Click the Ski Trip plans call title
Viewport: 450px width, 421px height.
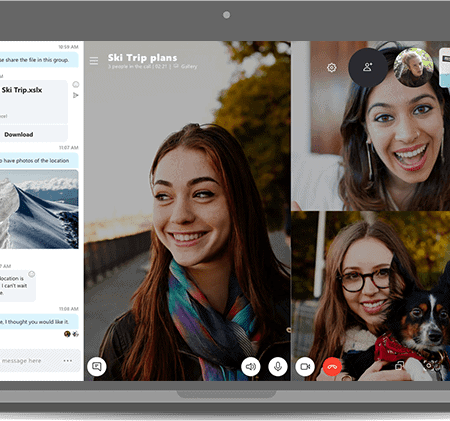coord(142,58)
